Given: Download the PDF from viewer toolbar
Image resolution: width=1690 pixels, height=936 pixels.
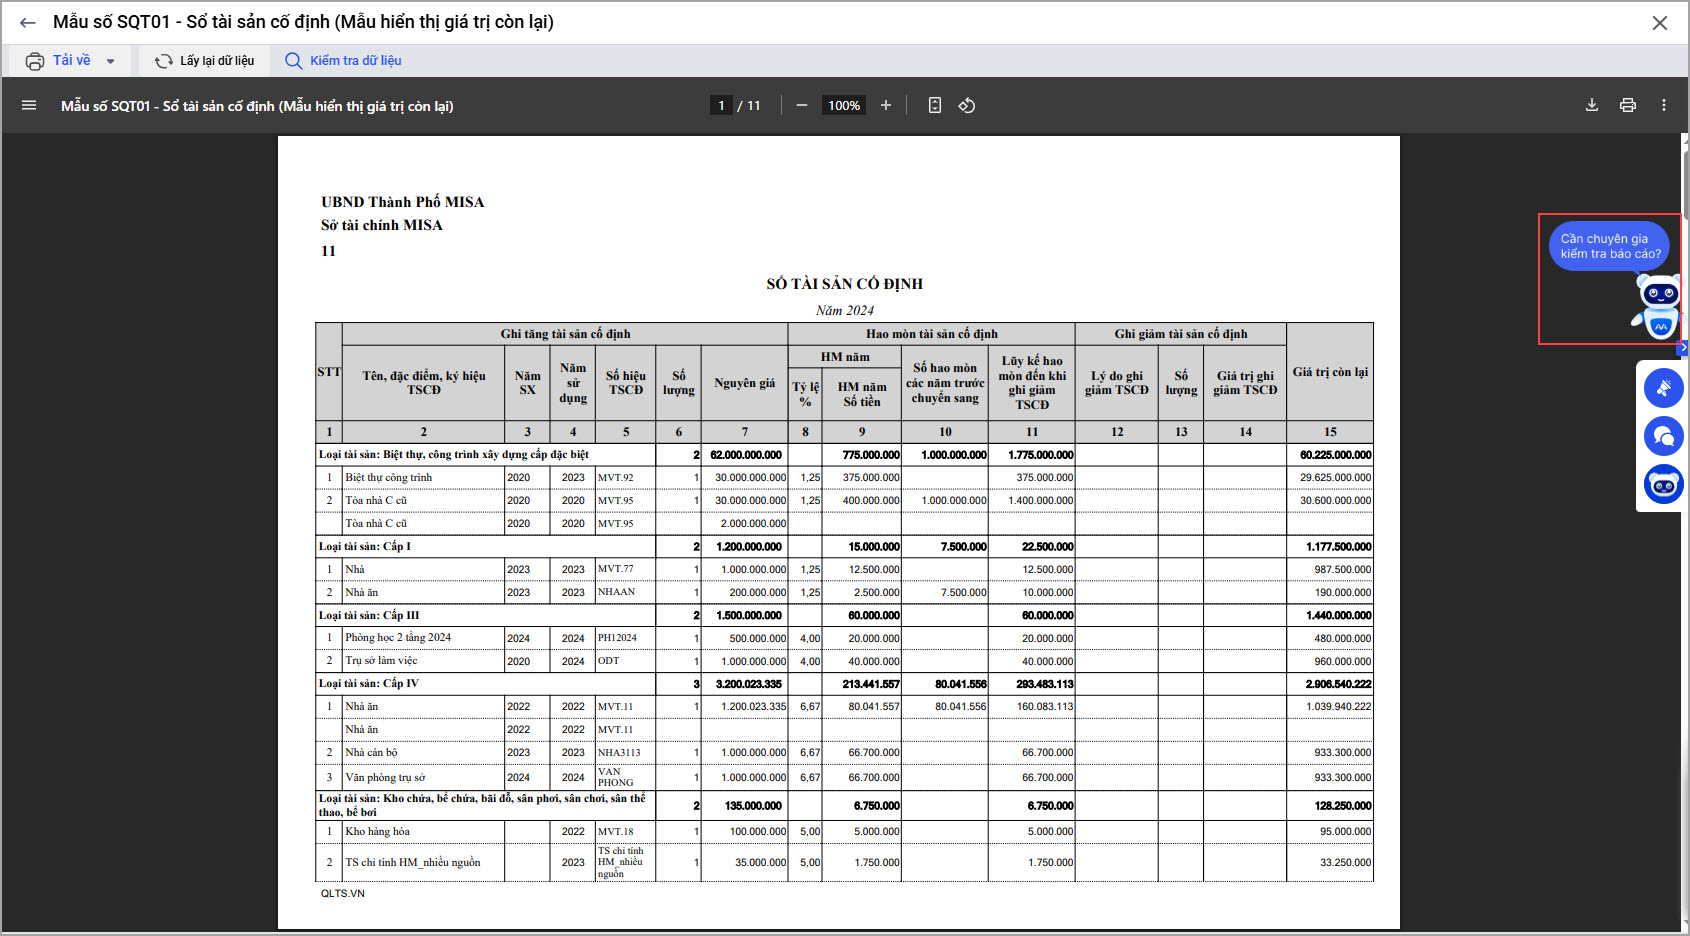Looking at the screenshot, I should tap(1591, 105).
